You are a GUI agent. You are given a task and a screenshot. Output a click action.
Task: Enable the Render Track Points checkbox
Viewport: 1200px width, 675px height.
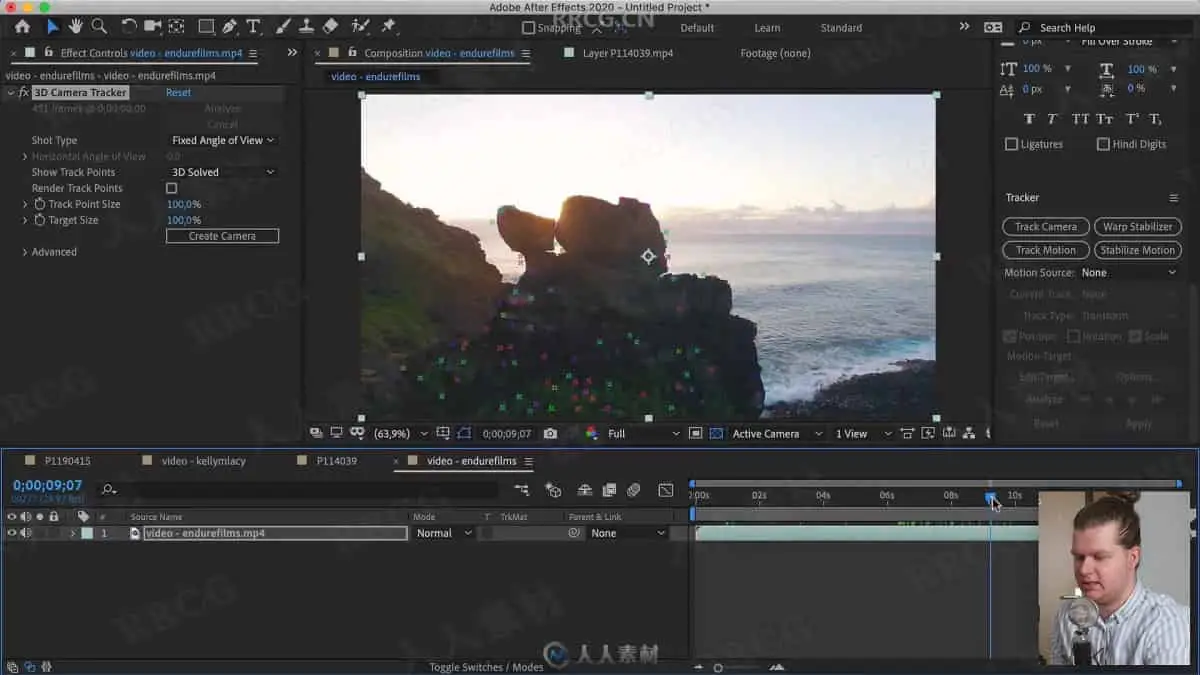(171, 188)
